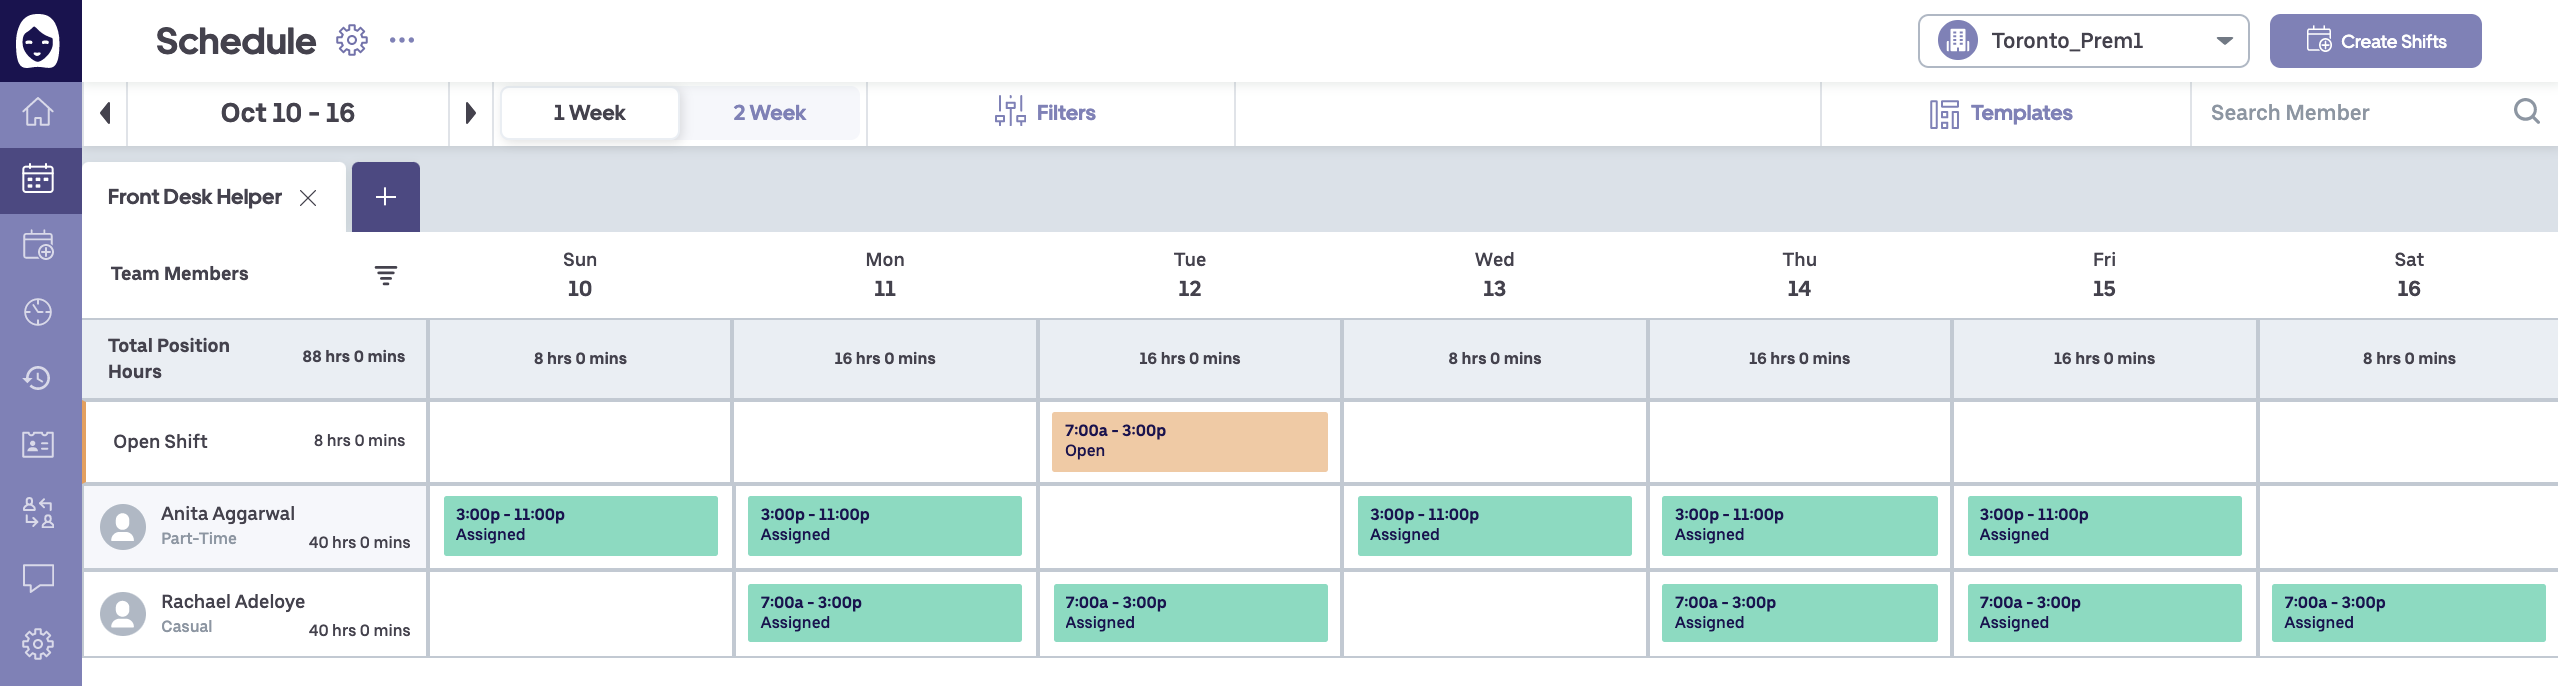
Task: Apply the Team Members filter icon
Action: (386, 273)
